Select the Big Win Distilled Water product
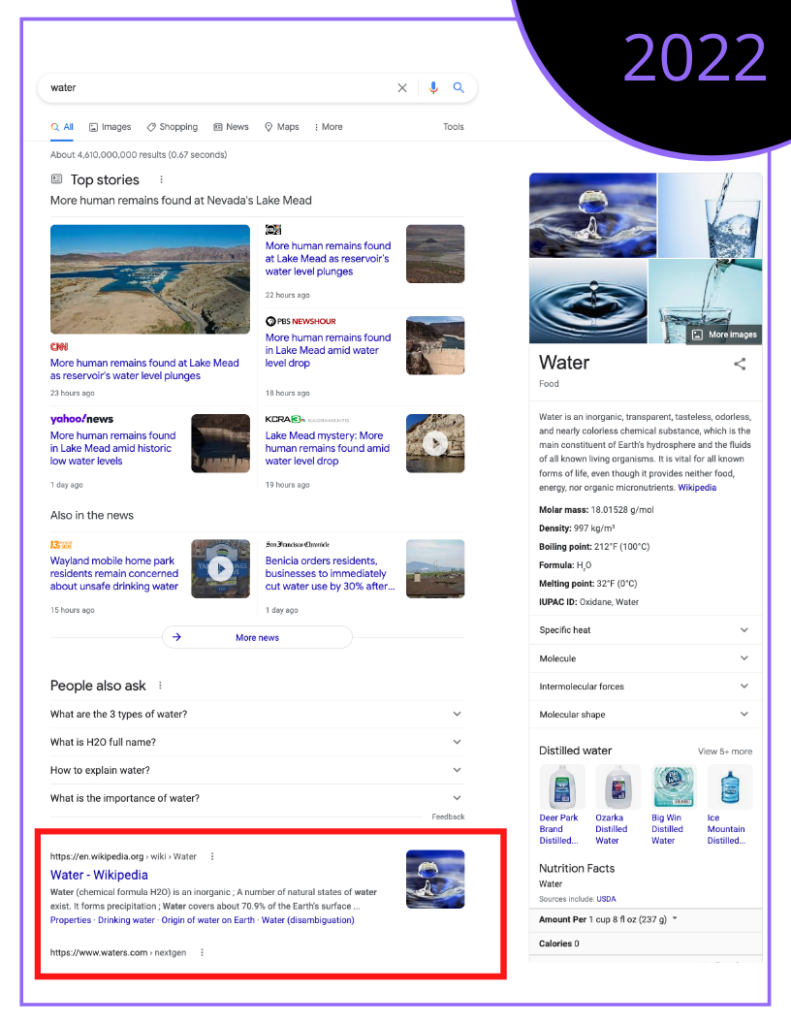791x1024 pixels. [674, 805]
